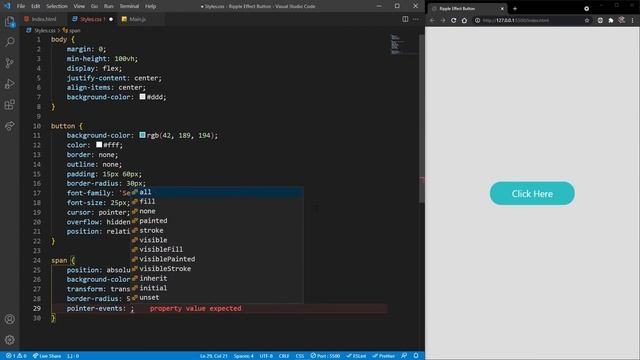Click Live Share in status bar
The height and width of the screenshot is (360, 640).
pos(47,356)
